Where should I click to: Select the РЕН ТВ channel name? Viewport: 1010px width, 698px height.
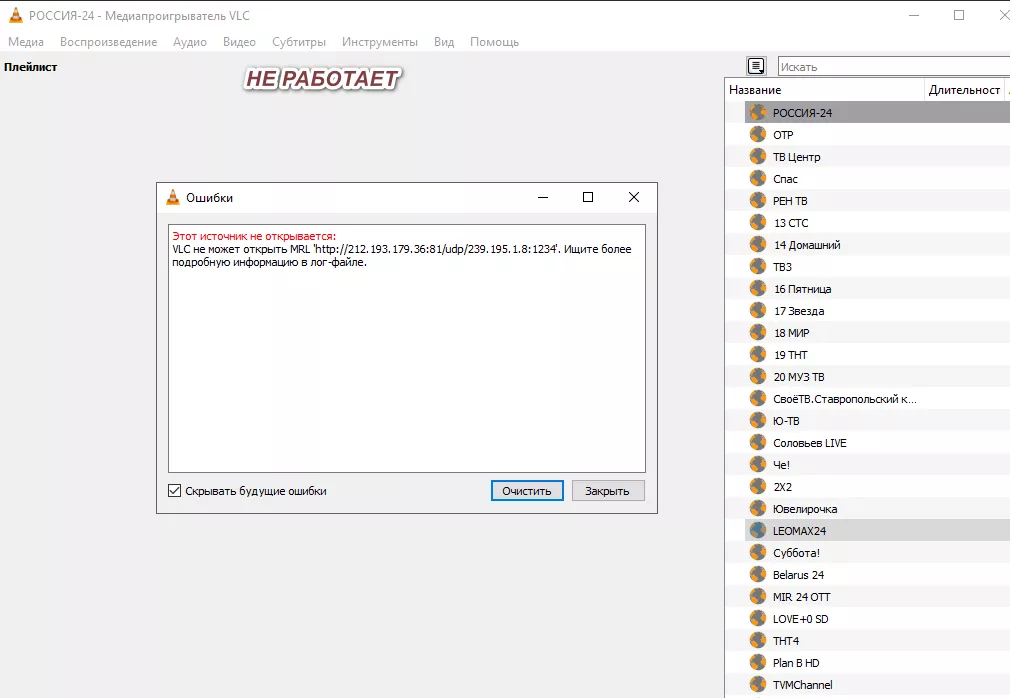click(x=790, y=201)
